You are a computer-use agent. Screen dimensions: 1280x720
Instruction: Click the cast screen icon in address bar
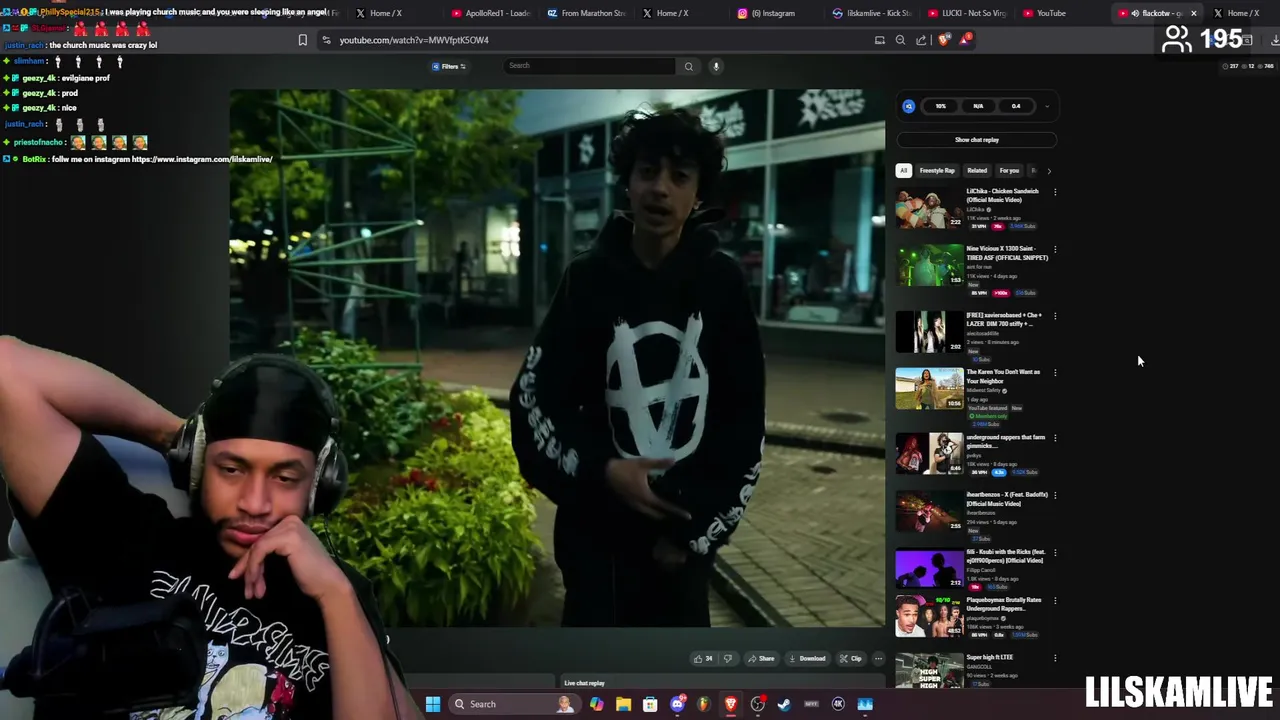880,40
